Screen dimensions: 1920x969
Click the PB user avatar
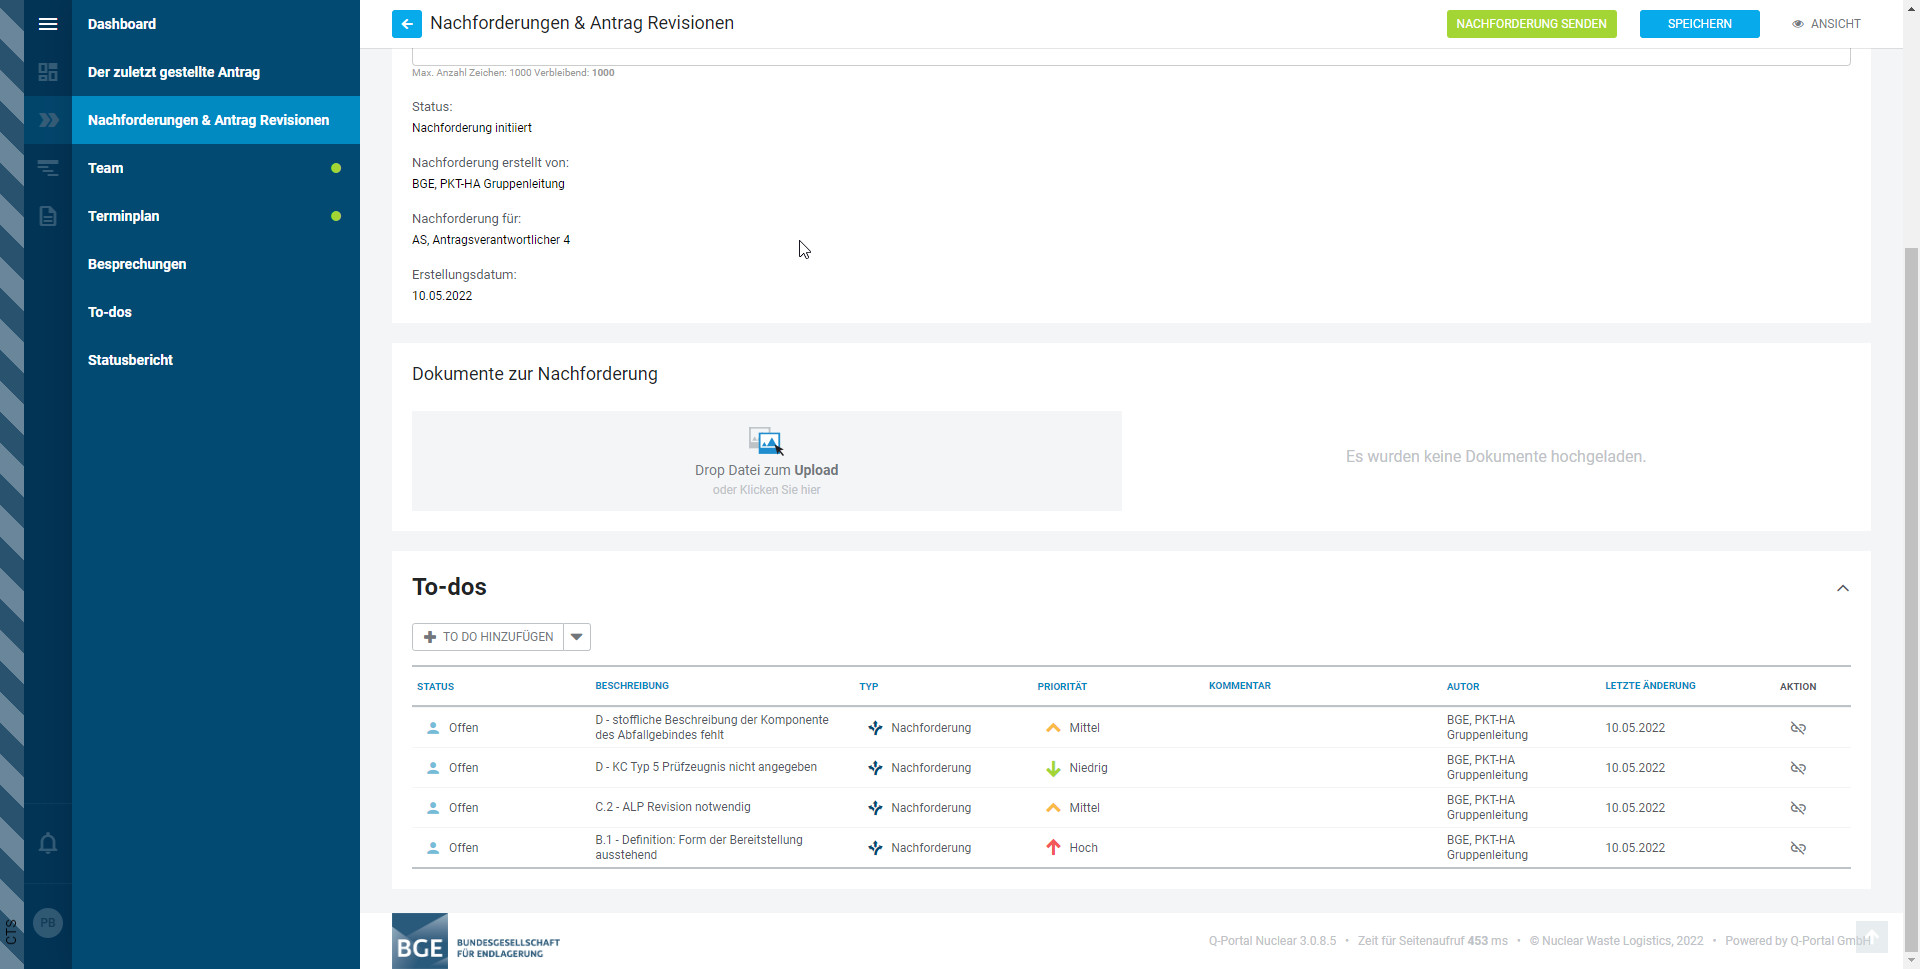(47, 923)
